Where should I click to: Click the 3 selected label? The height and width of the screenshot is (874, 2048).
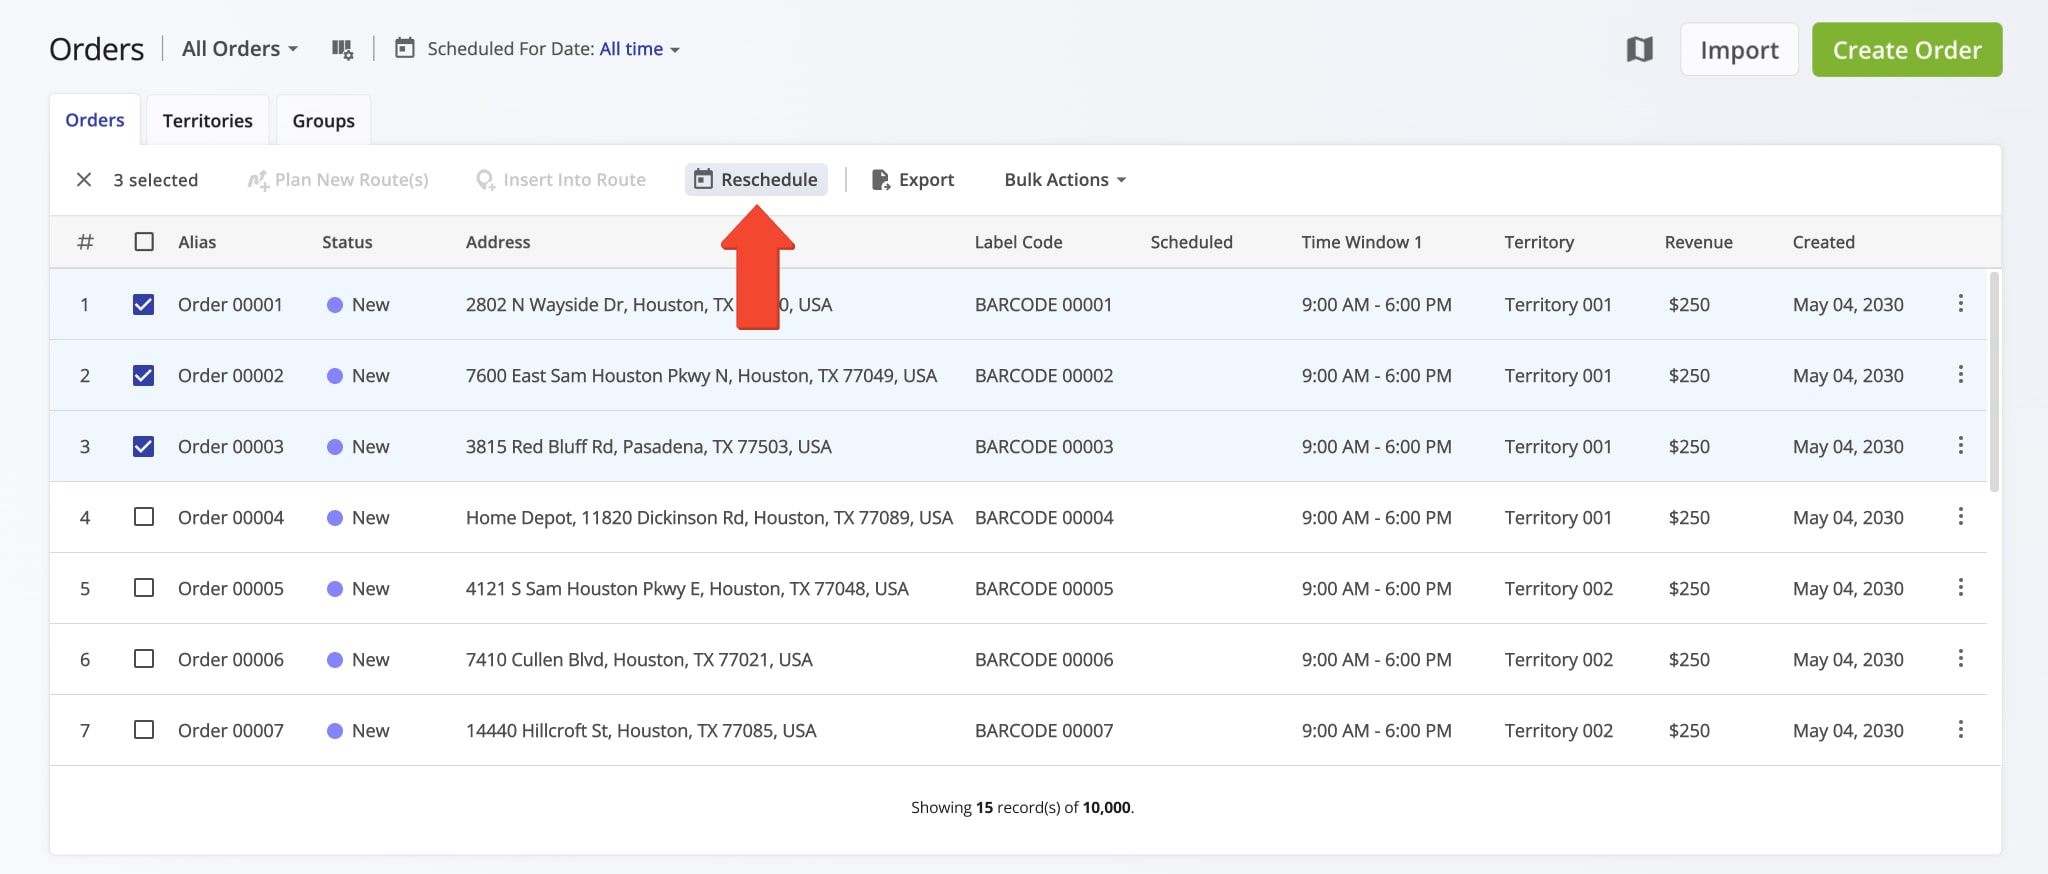155,180
